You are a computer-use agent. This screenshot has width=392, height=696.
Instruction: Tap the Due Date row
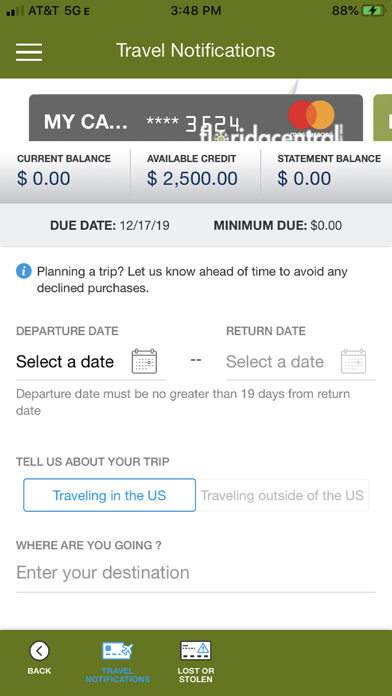pos(196,225)
